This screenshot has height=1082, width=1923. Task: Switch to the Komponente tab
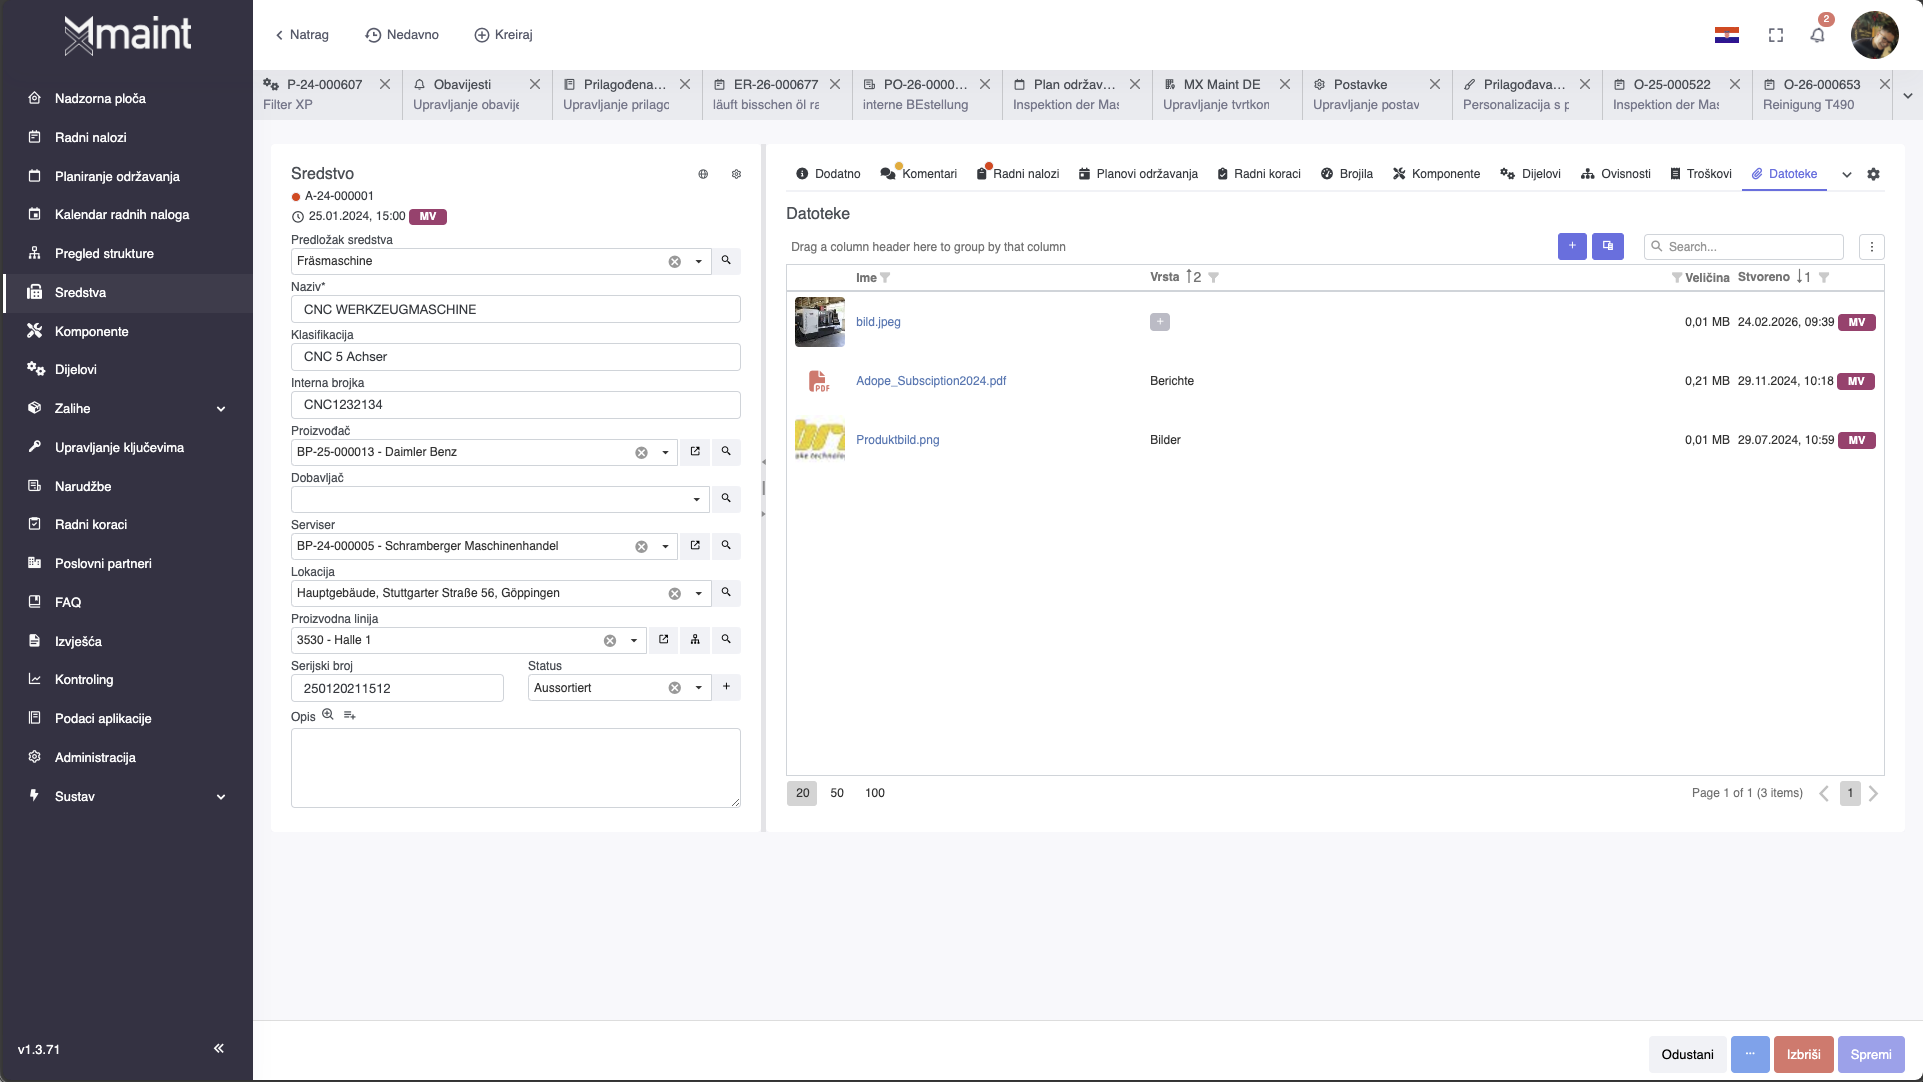[1436, 174]
